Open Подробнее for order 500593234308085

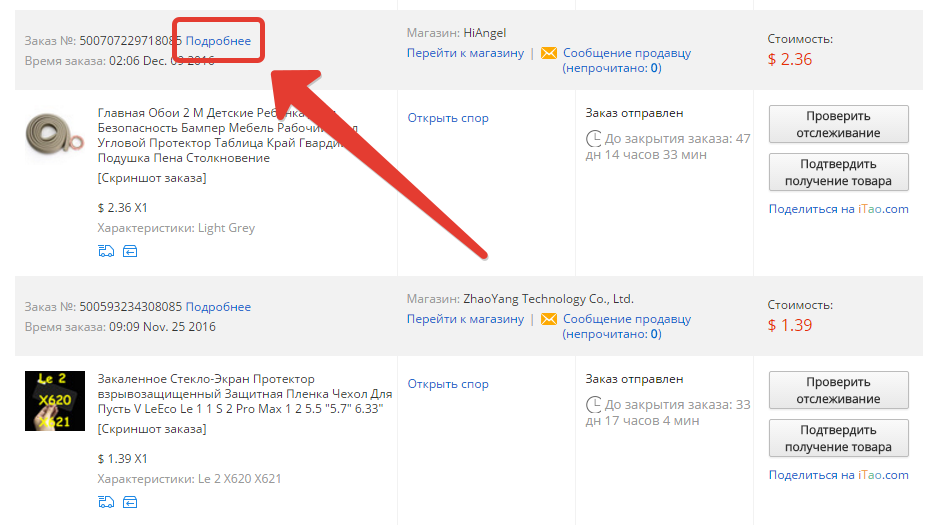pyautogui.click(x=218, y=306)
